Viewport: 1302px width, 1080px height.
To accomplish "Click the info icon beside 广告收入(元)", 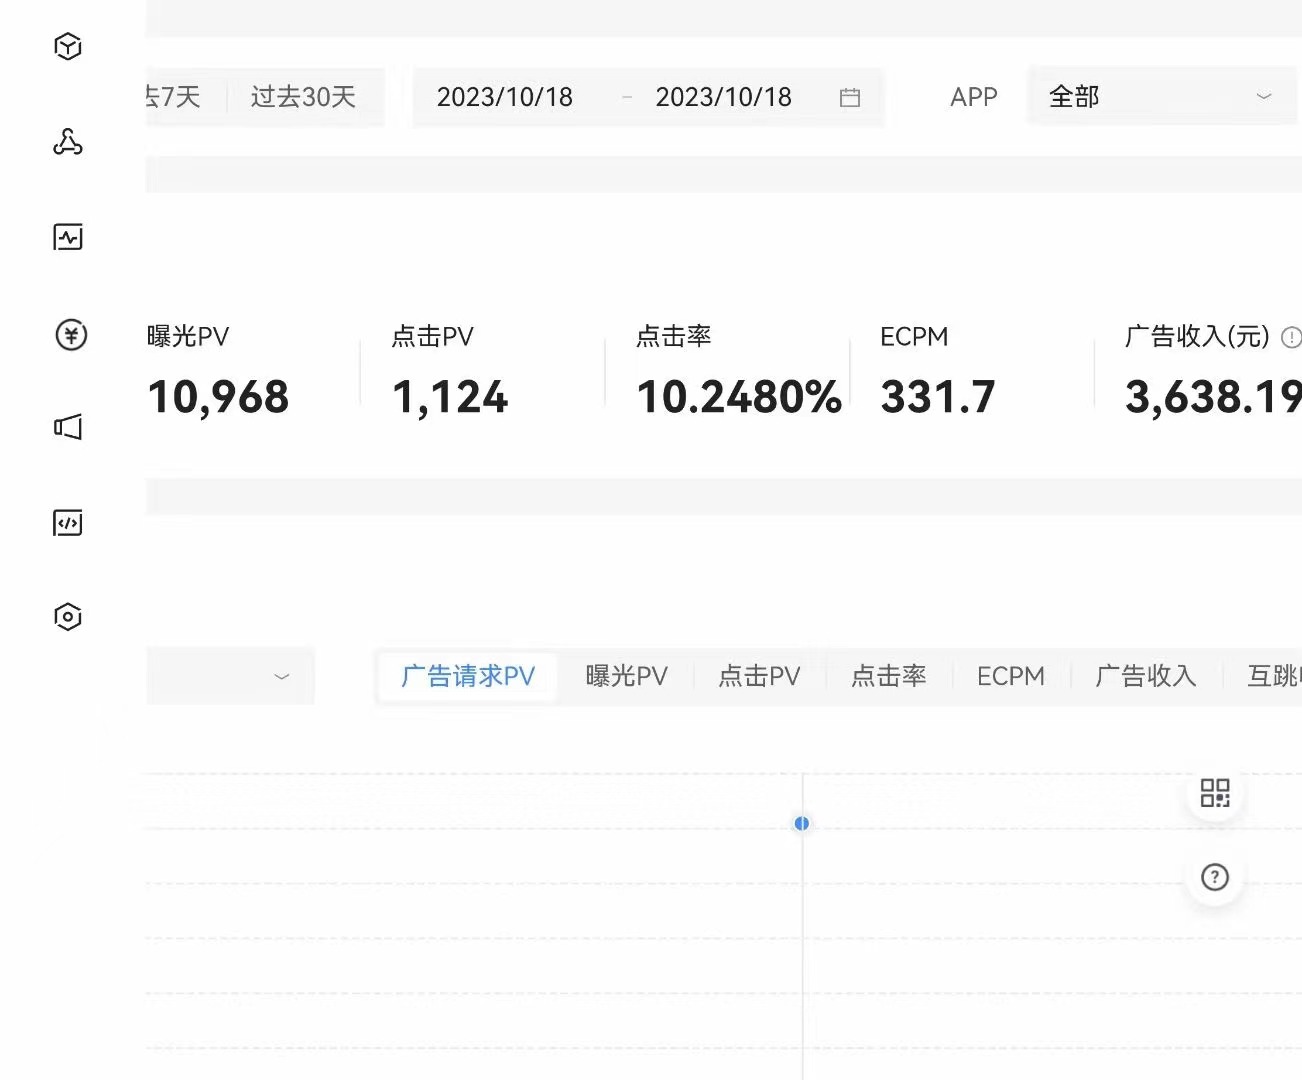I will pyautogui.click(x=1291, y=337).
